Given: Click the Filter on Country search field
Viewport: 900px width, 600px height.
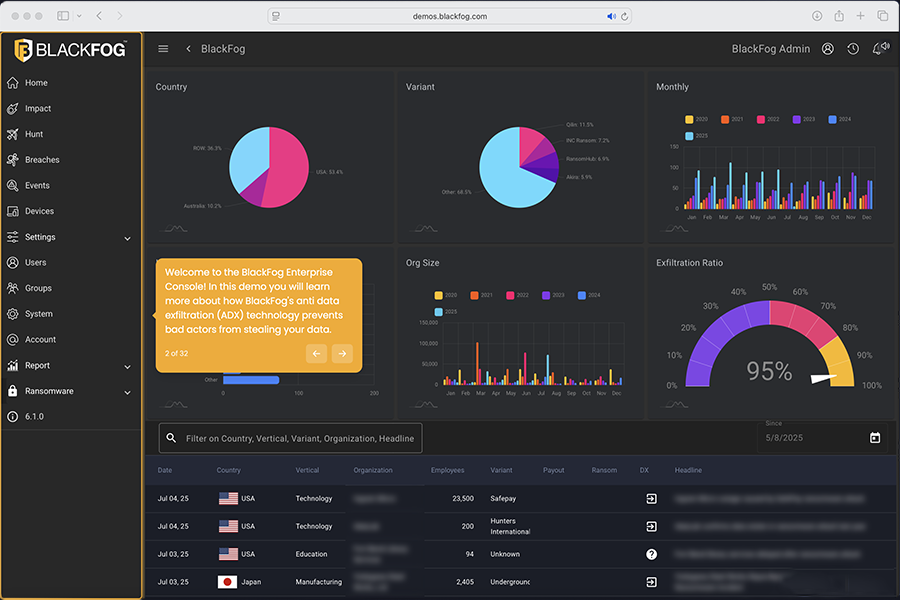Looking at the screenshot, I should pos(290,438).
